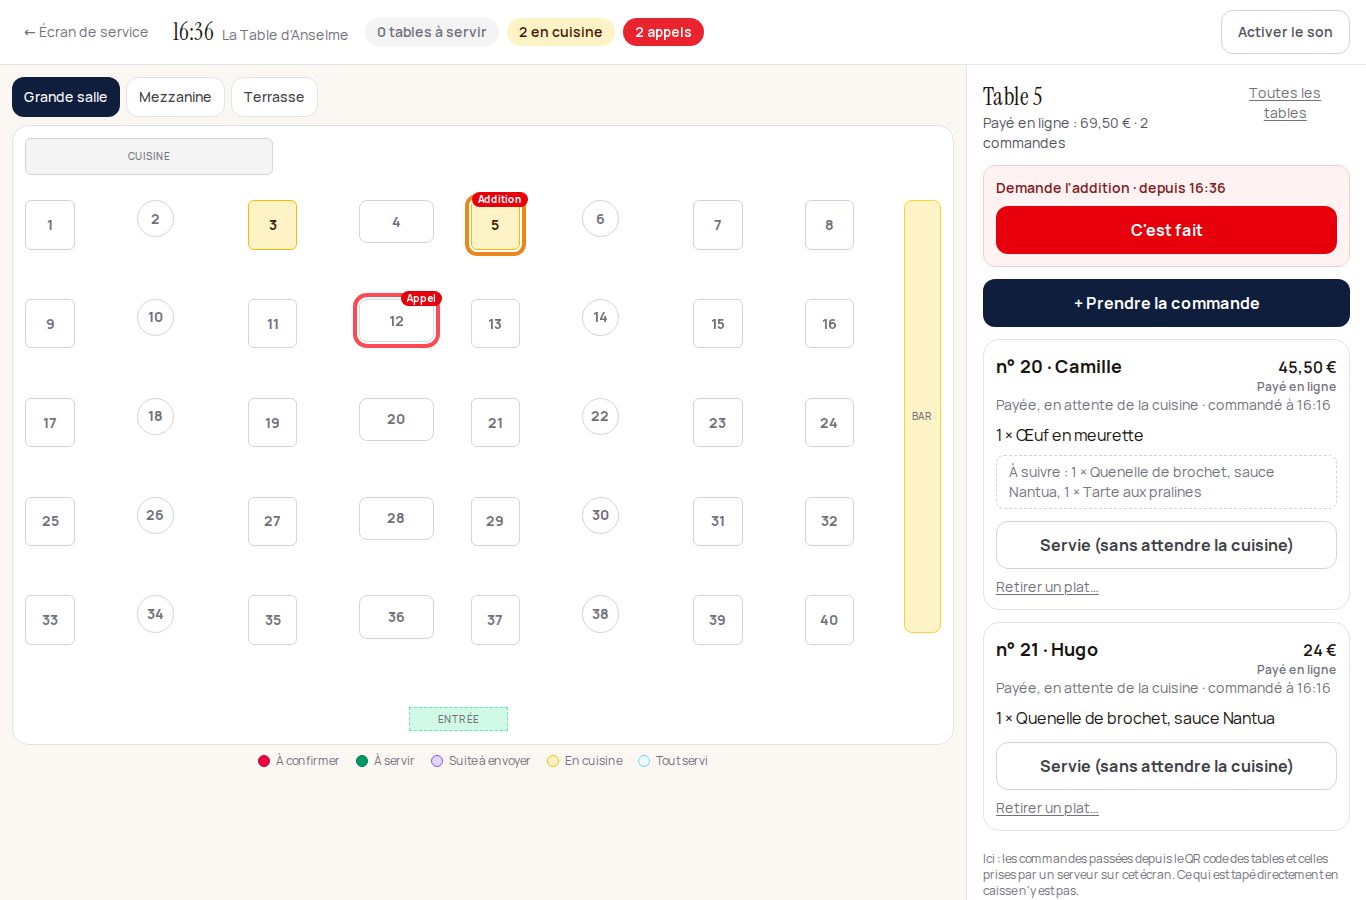
Task: Click the CUISINE zone
Action: click(149, 156)
